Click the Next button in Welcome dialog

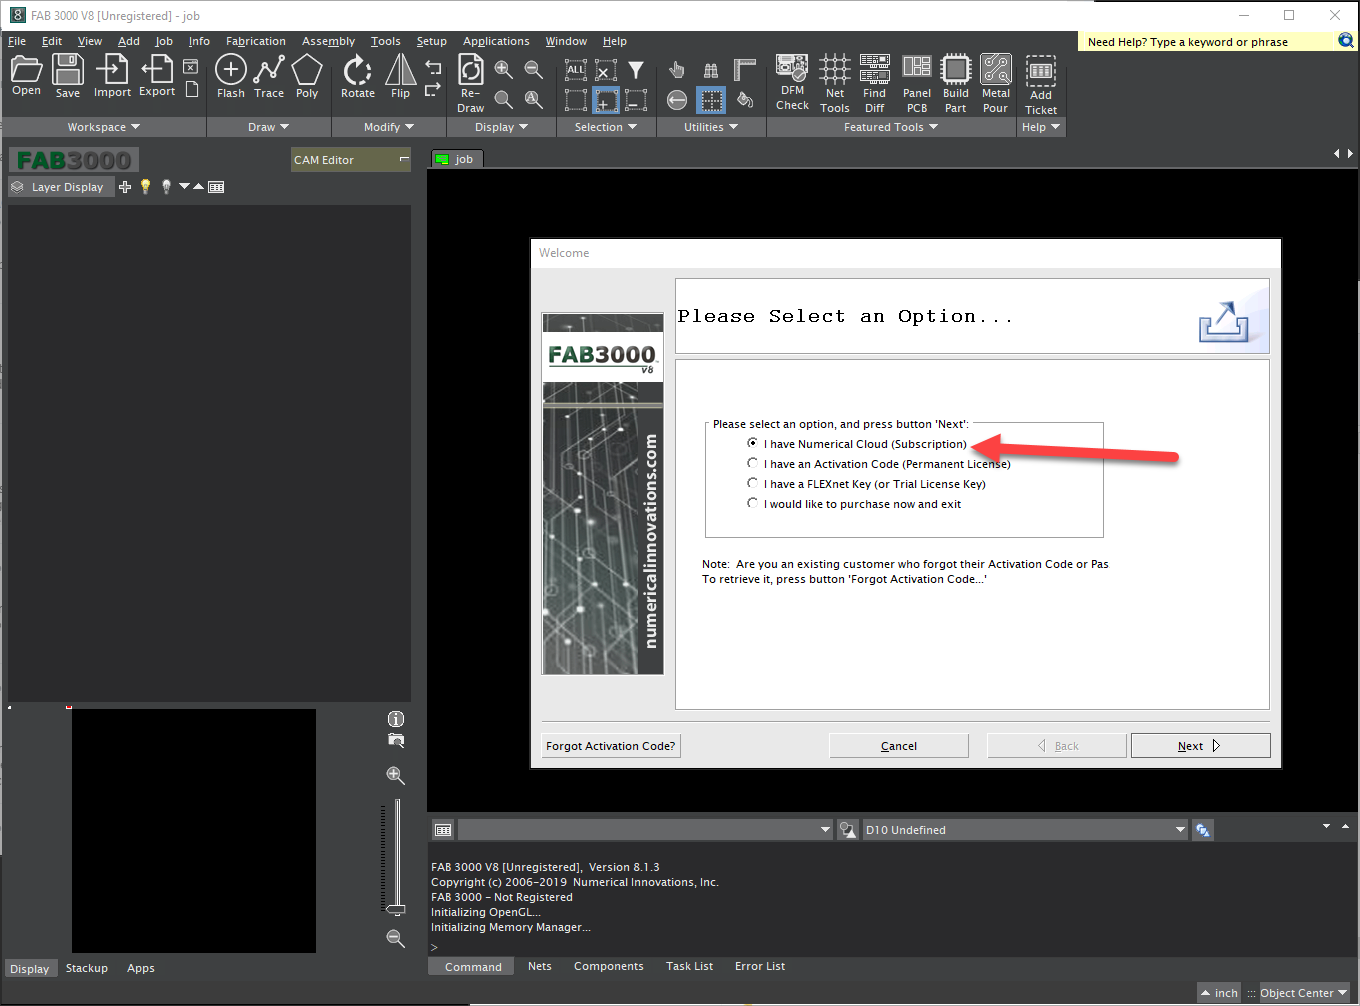pyautogui.click(x=1200, y=746)
